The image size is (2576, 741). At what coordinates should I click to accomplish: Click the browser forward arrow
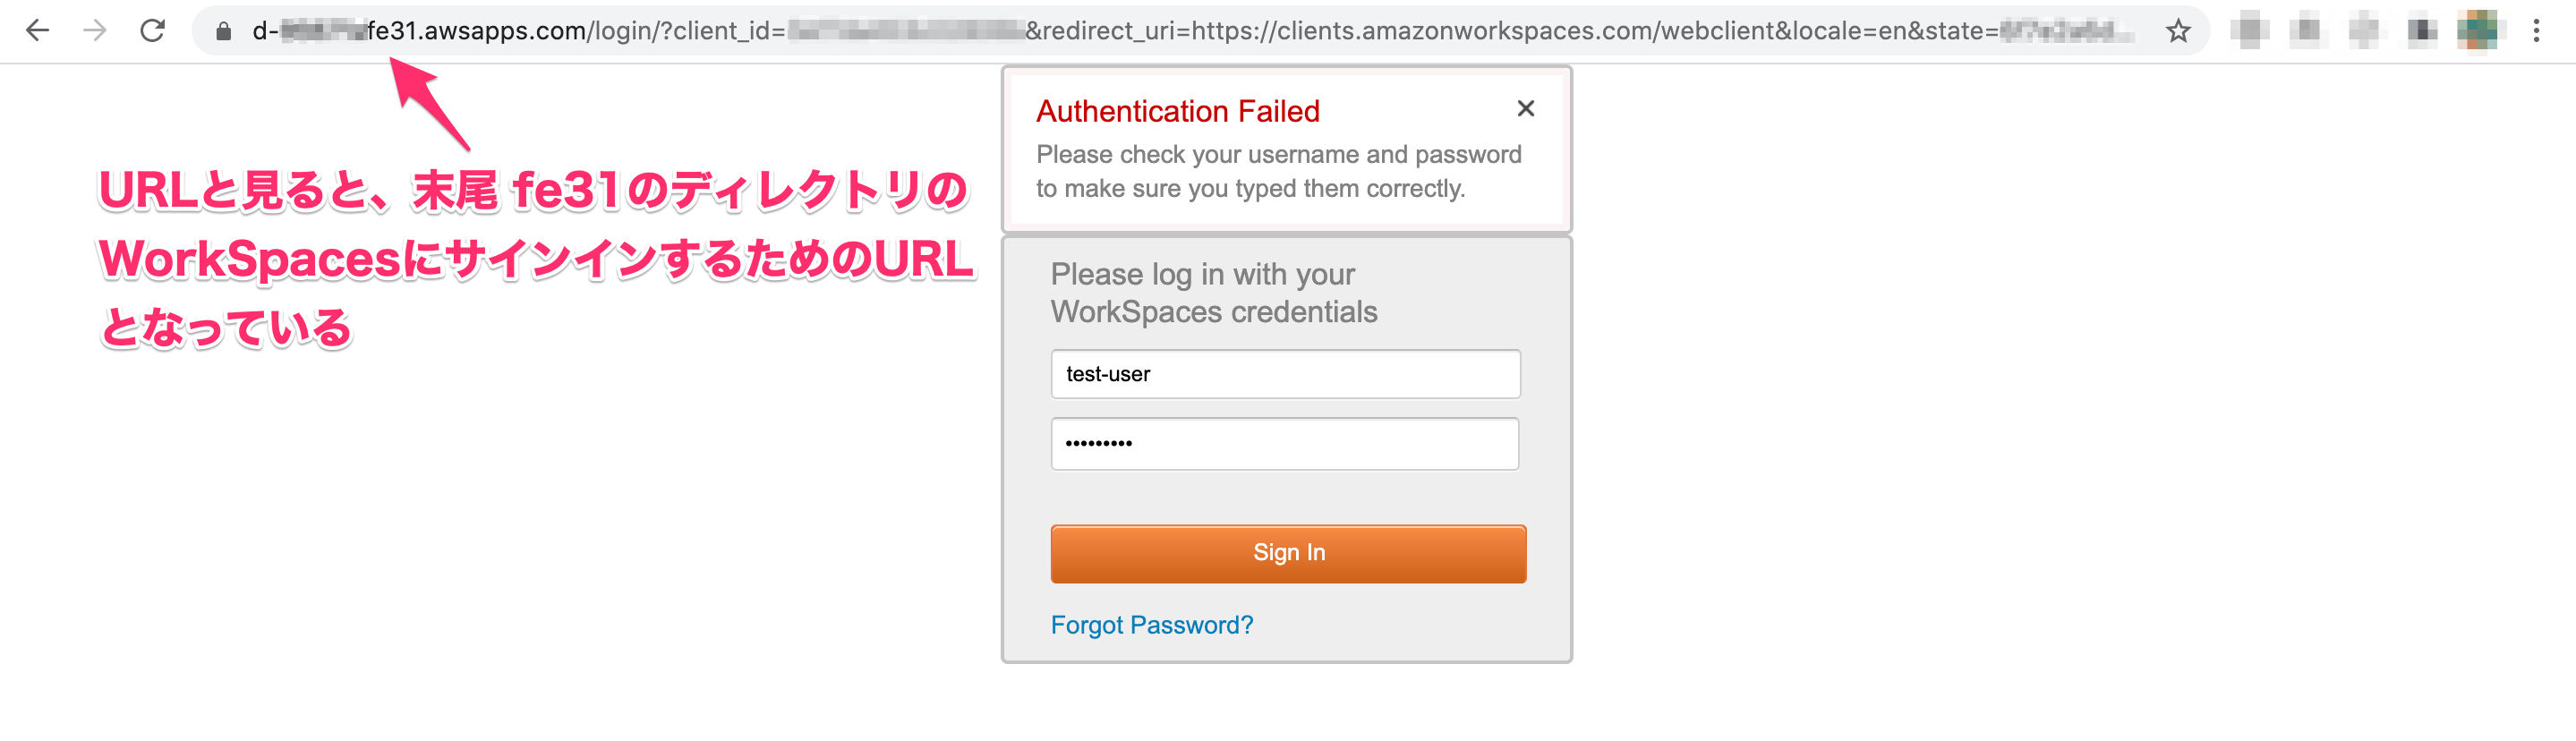click(95, 31)
